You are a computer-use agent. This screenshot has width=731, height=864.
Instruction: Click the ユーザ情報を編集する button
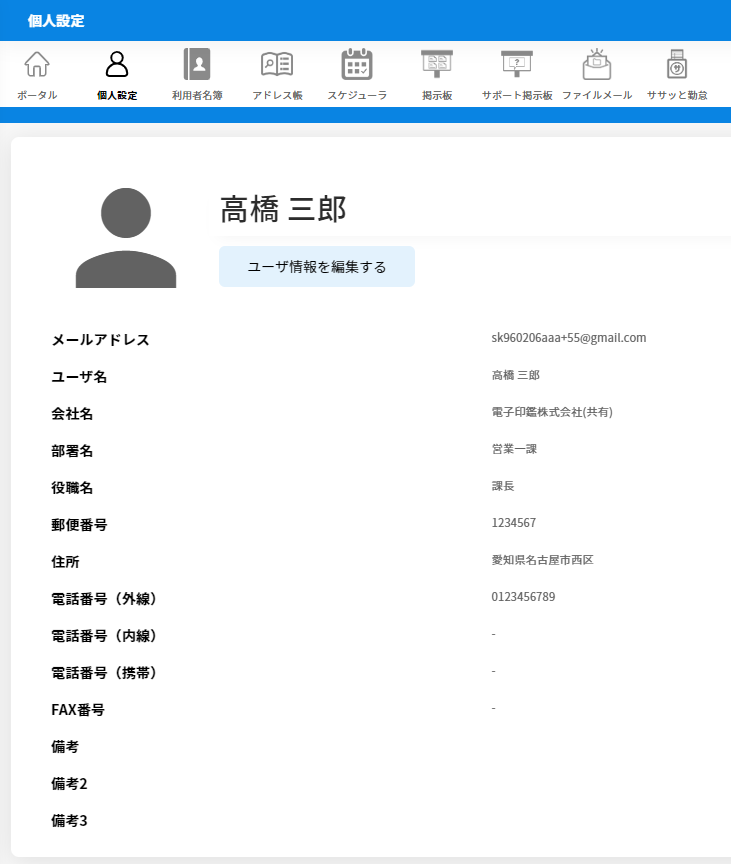(317, 267)
